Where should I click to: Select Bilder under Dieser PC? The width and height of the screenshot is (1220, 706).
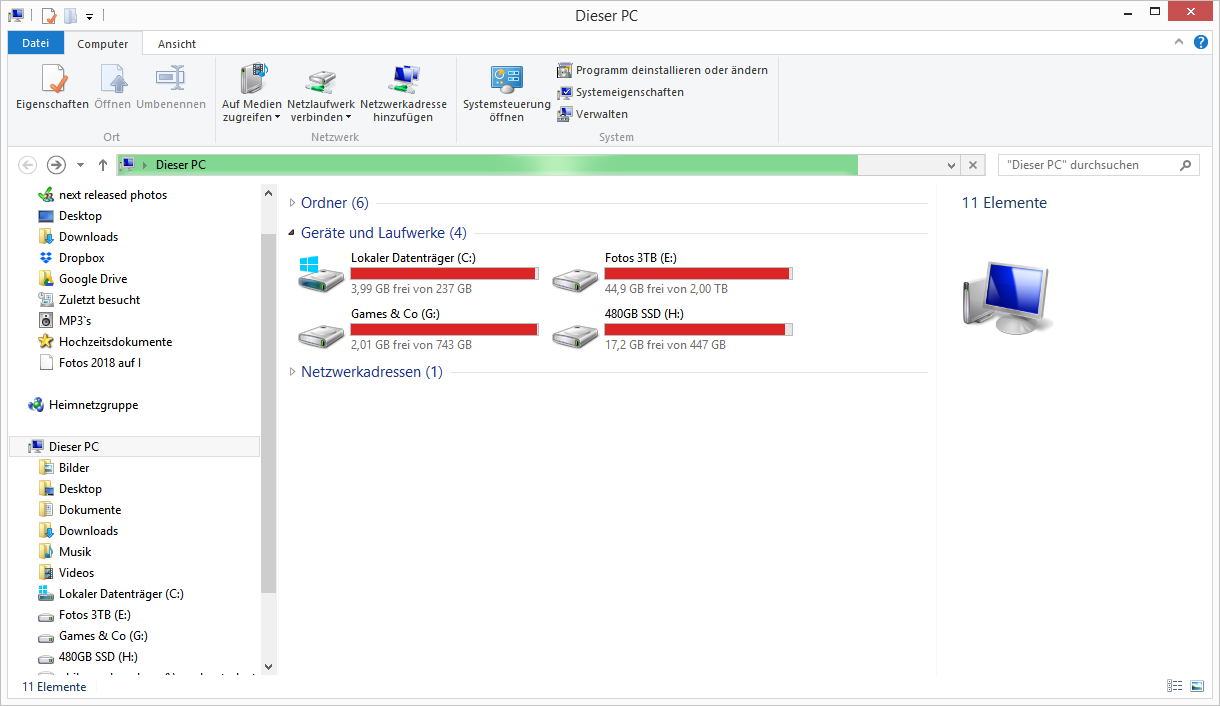coord(74,468)
